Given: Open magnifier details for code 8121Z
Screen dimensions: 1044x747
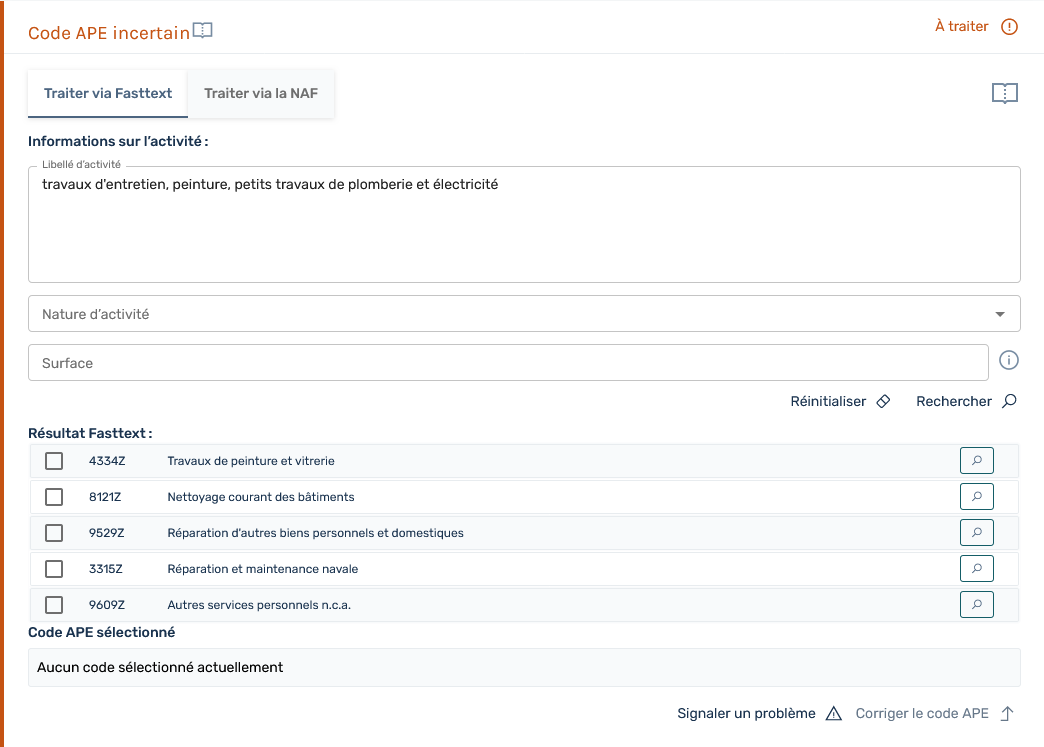Looking at the screenshot, I should pyautogui.click(x=976, y=497).
